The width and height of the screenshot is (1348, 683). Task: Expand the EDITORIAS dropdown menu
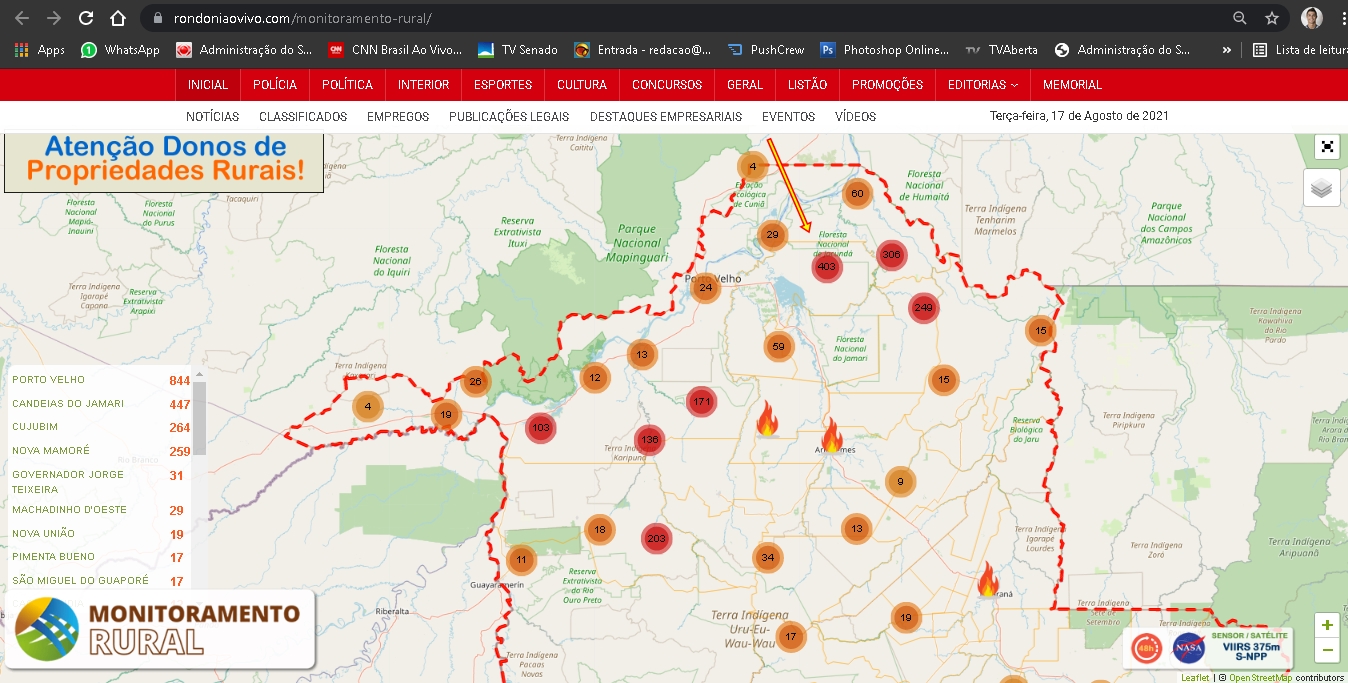pyautogui.click(x=982, y=85)
